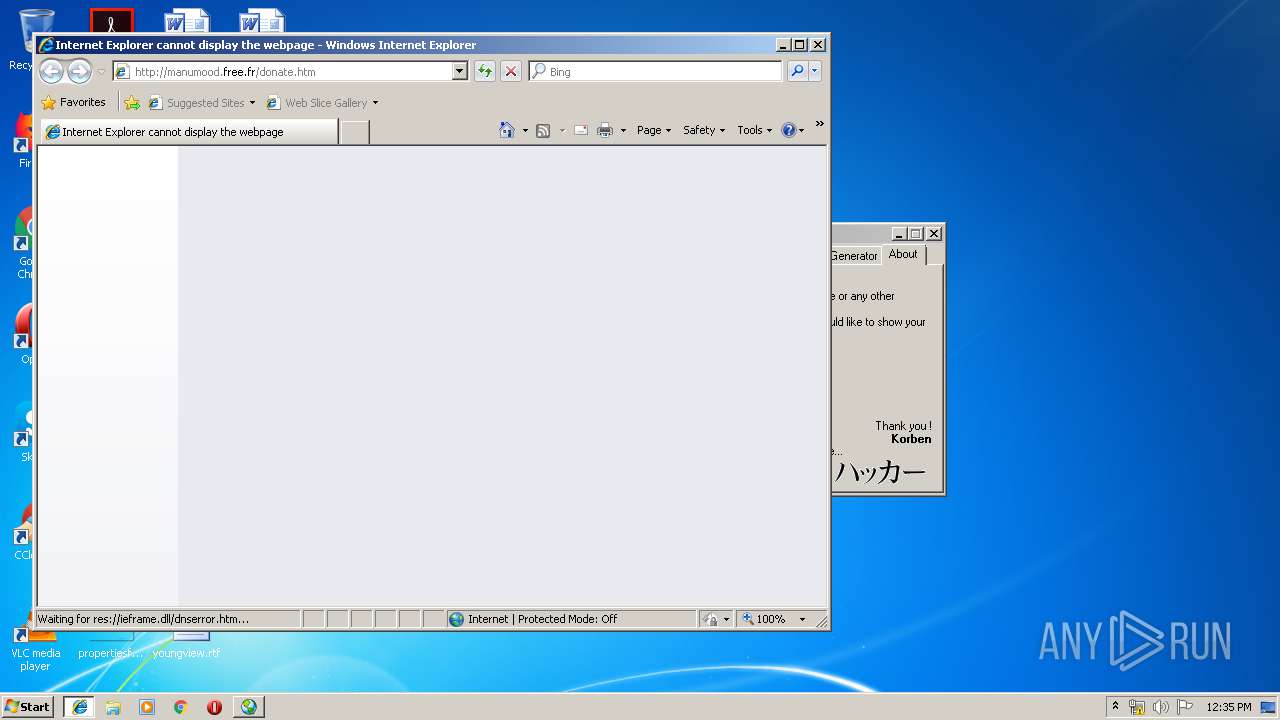This screenshot has height=720, width=1280.
Task: Click the IE window resize grip corner
Action: click(821, 621)
